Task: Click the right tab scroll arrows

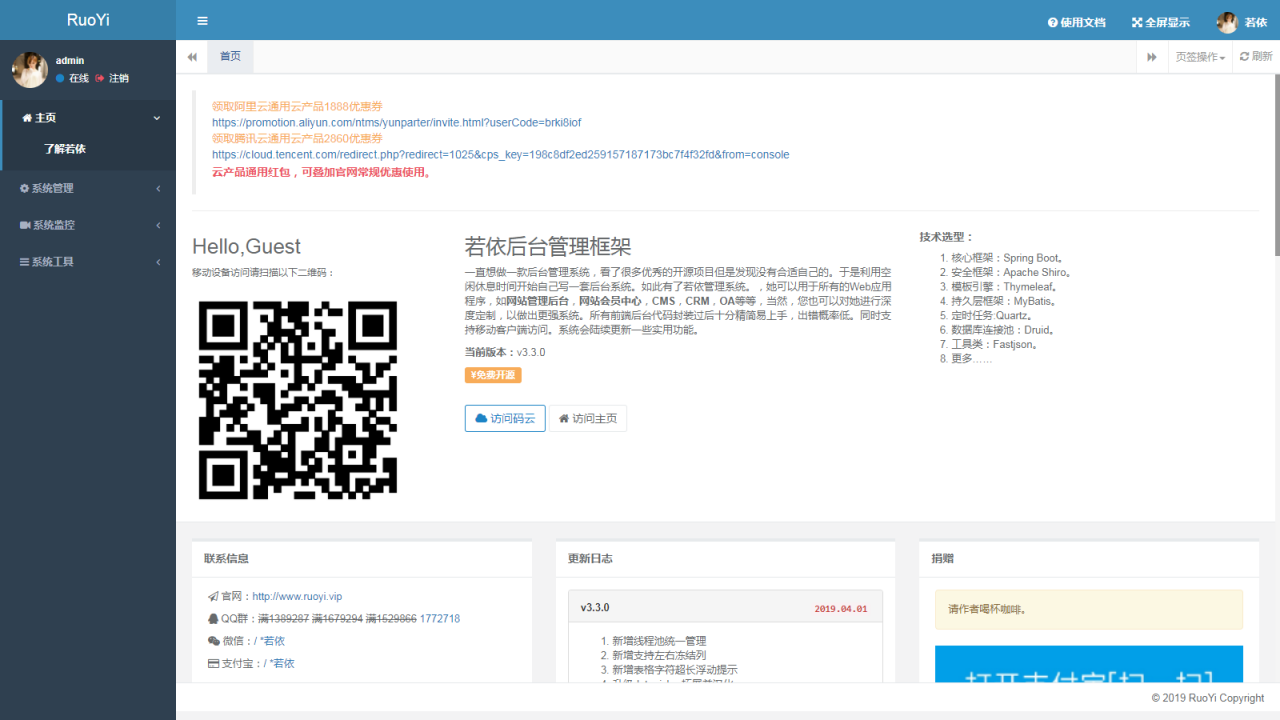Action: tap(1152, 57)
